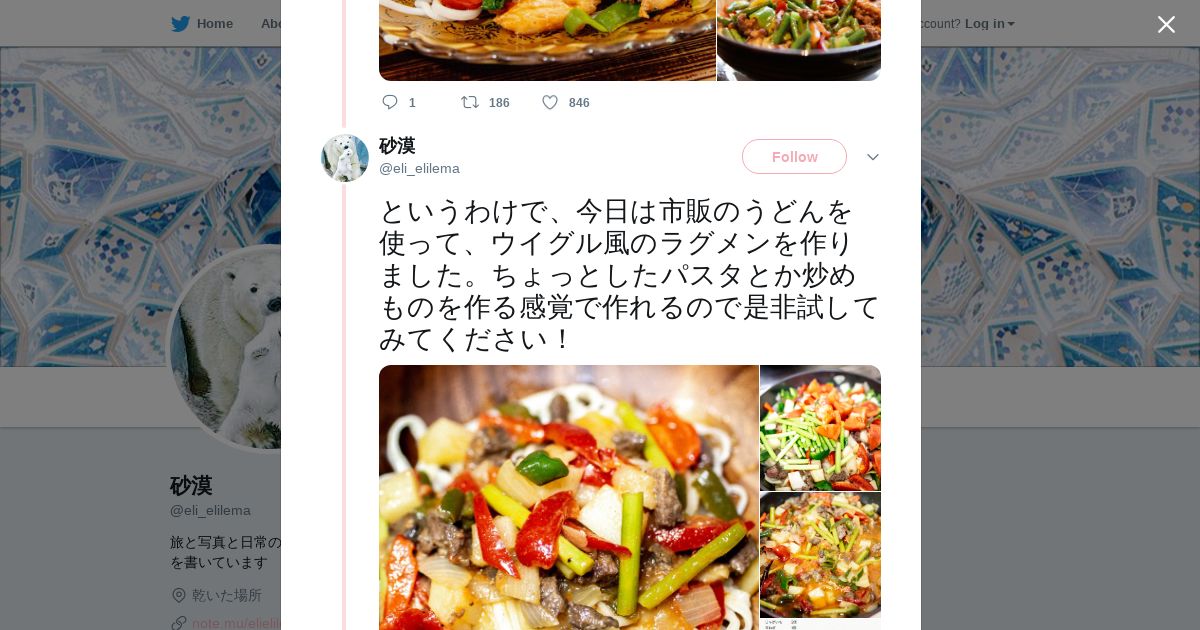
Task: Open the tomato stew pan photo
Action: click(x=821, y=555)
